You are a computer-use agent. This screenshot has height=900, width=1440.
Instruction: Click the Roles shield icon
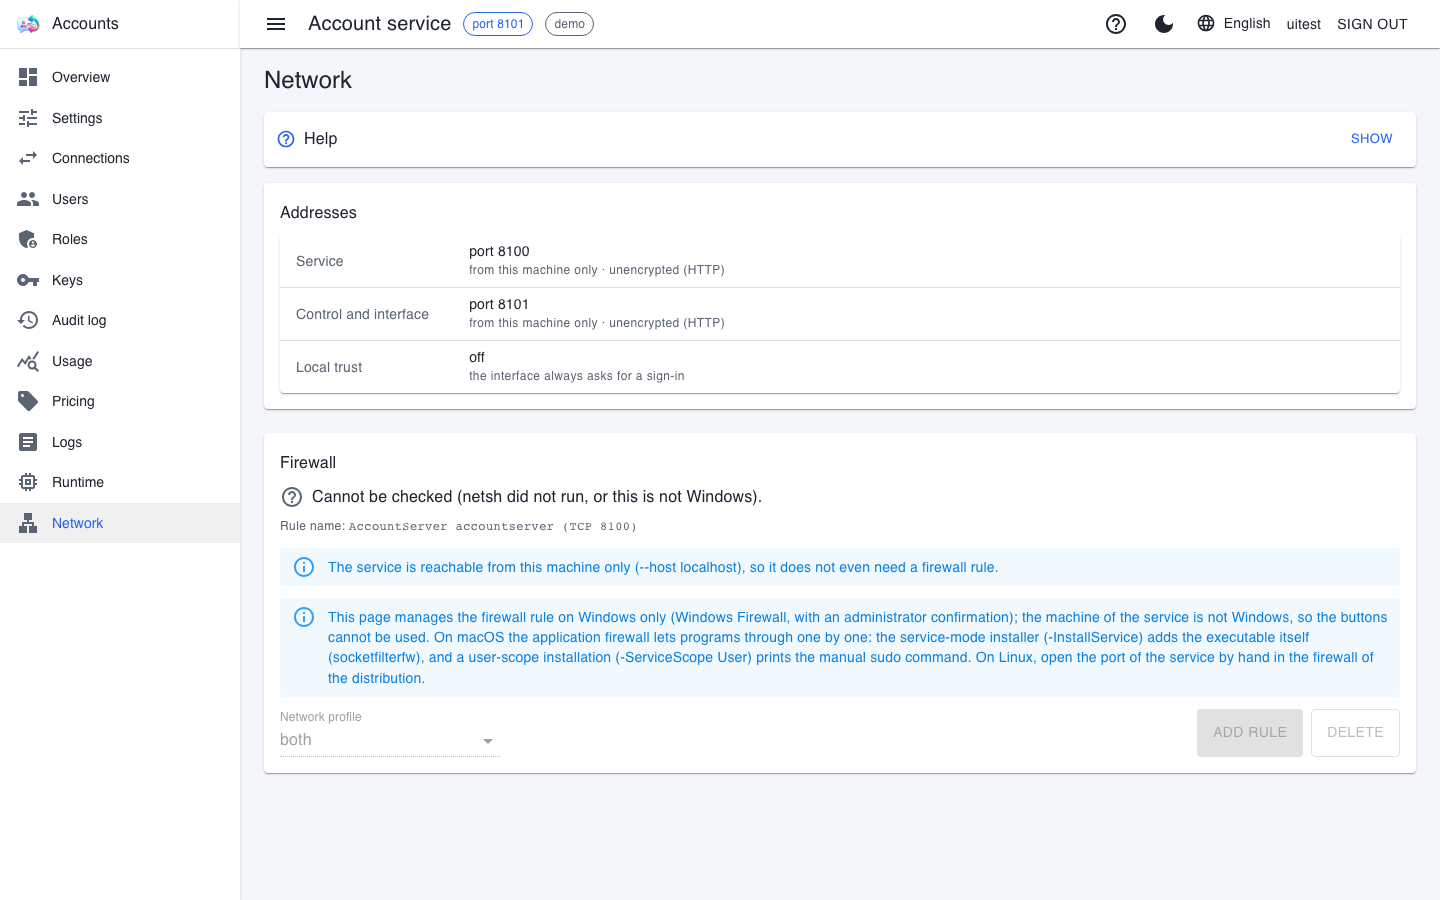pyautogui.click(x=28, y=239)
